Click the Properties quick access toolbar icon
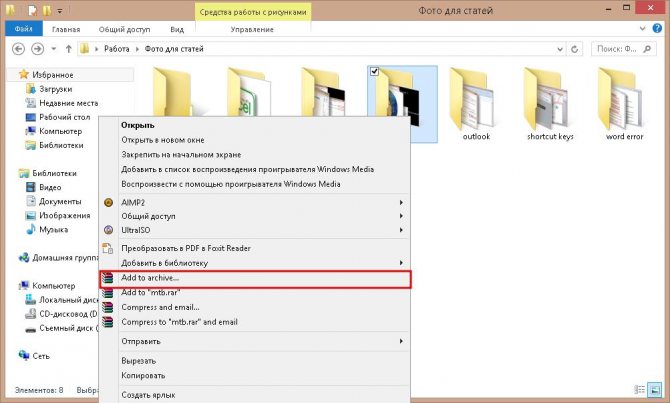The image size is (670, 403). (x=32, y=10)
